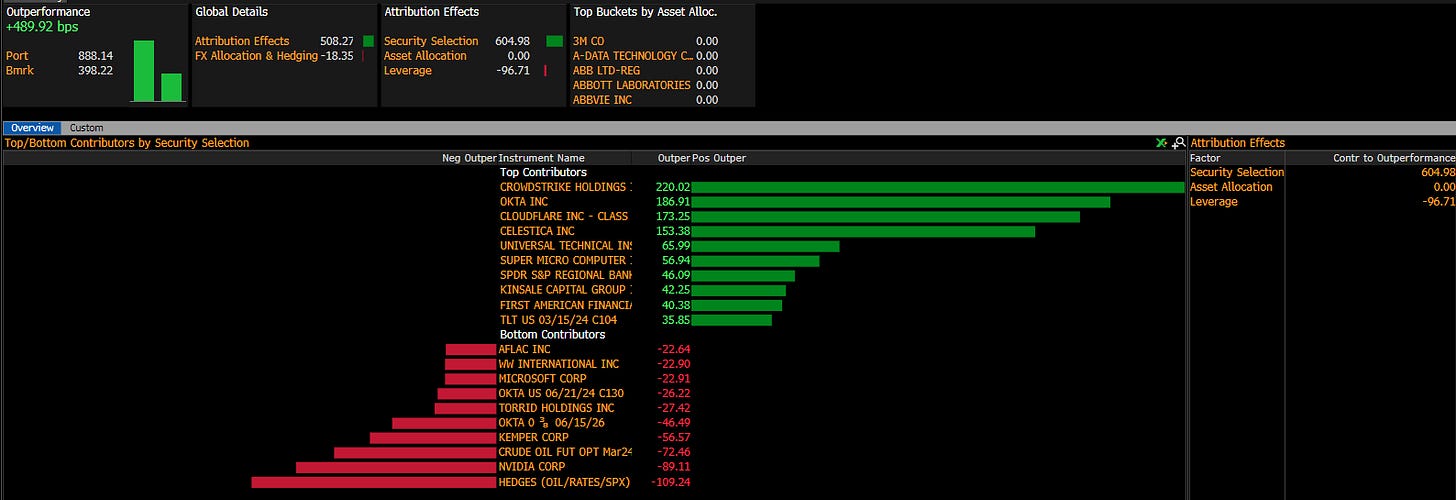The width and height of the screenshot is (1456, 500).
Task: Click Contr to Outperformance column header
Action: [x=1393, y=158]
